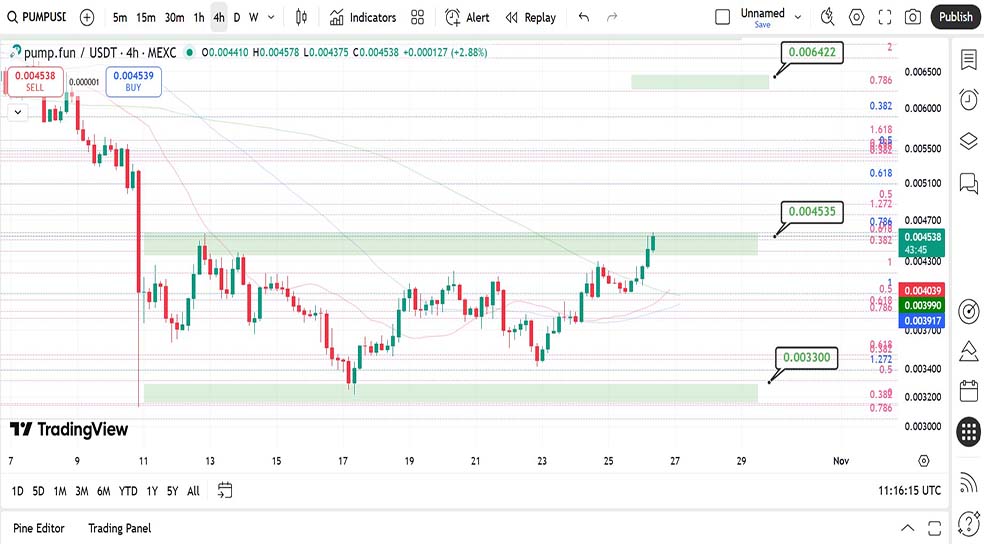Click the Publish button
The image size is (984, 544).
955,17
